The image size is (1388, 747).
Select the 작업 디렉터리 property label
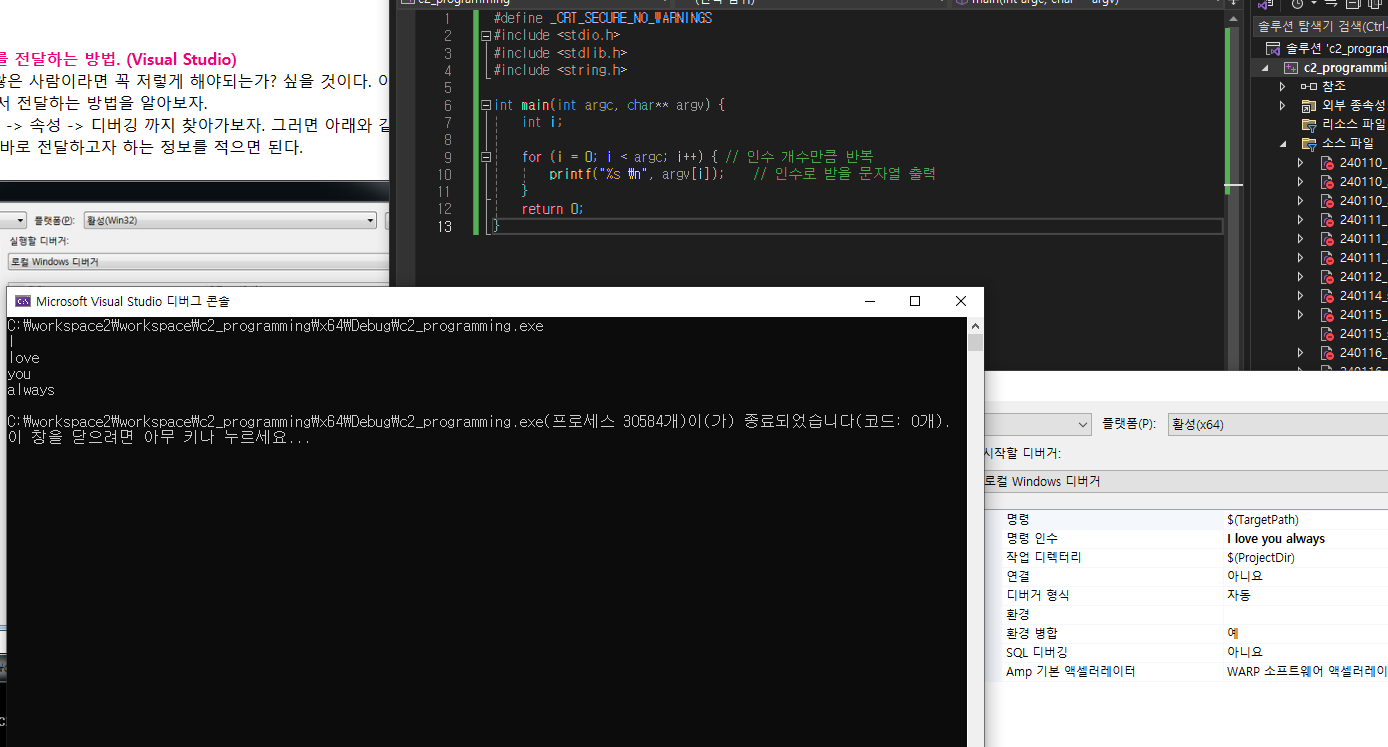tap(1043, 558)
